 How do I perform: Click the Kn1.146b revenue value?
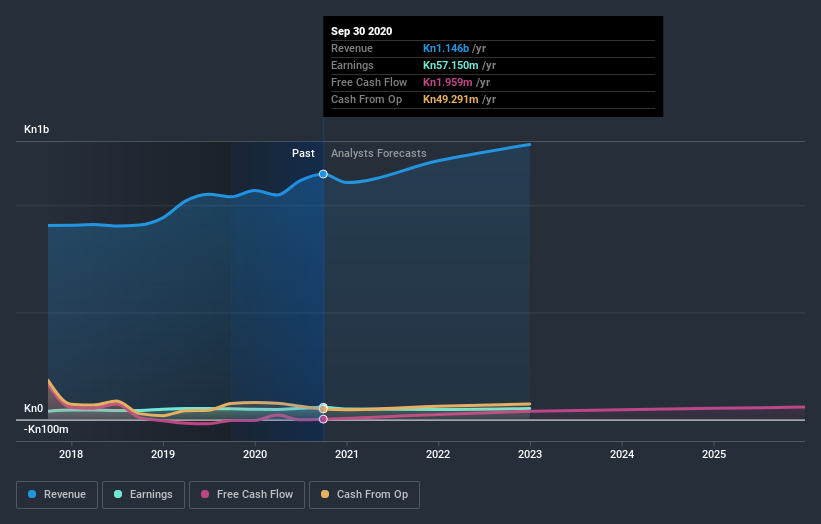[x=446, y=48]
